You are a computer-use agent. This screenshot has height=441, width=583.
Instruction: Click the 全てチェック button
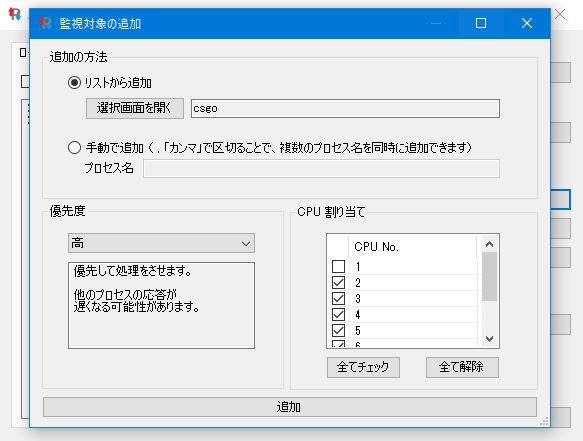(363, 367)
